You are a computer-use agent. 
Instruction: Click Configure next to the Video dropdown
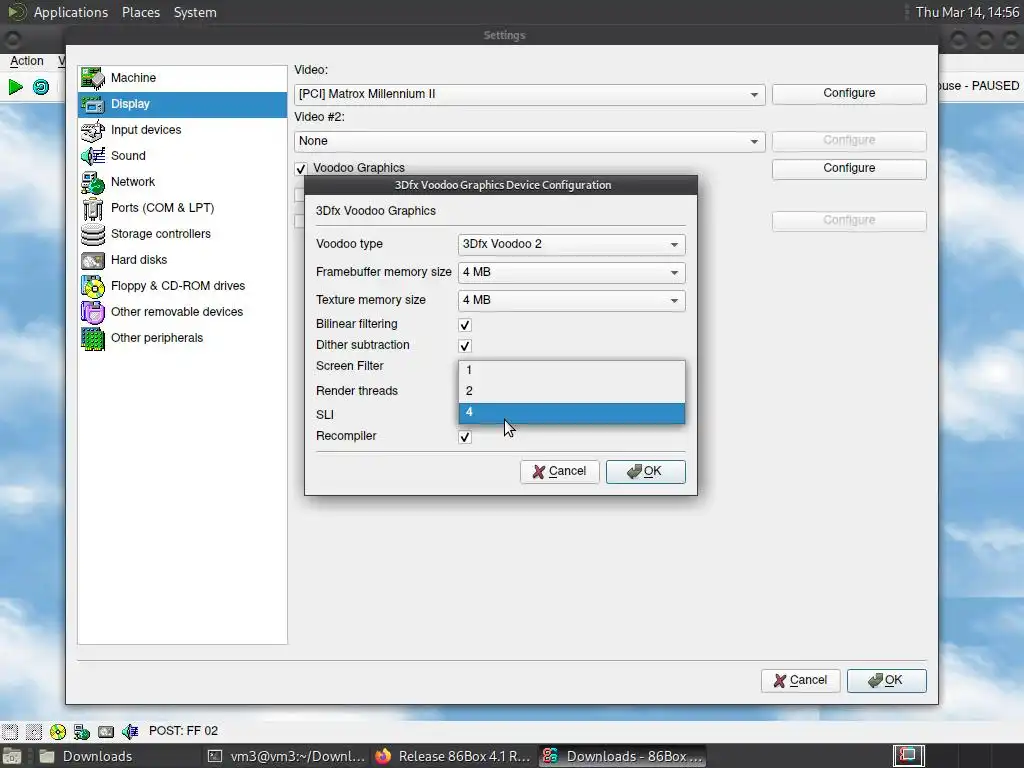pos(849,93)
